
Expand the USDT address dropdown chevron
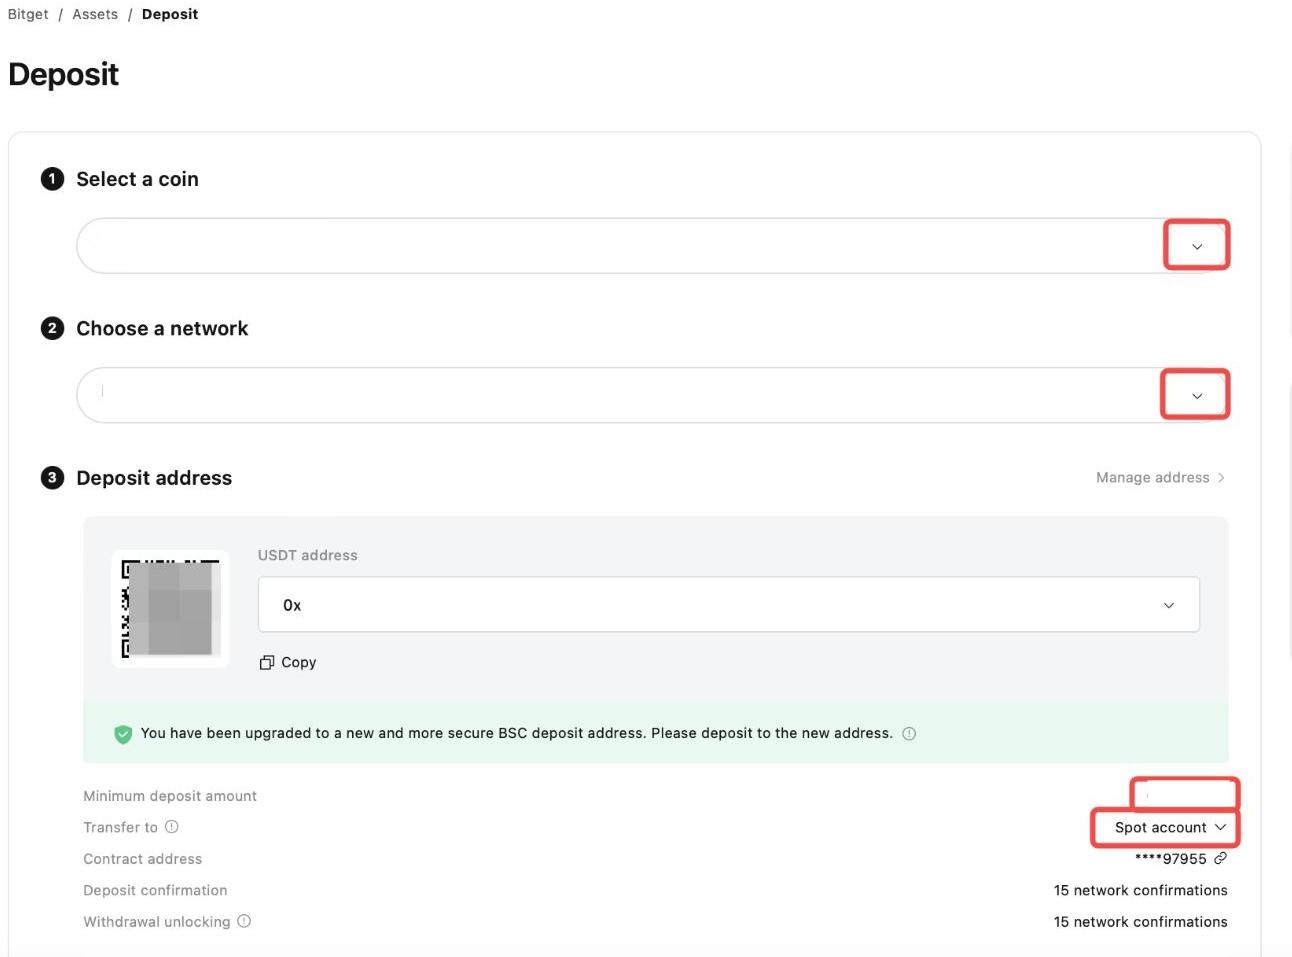pyautogui.click(x=1168, y=605)
